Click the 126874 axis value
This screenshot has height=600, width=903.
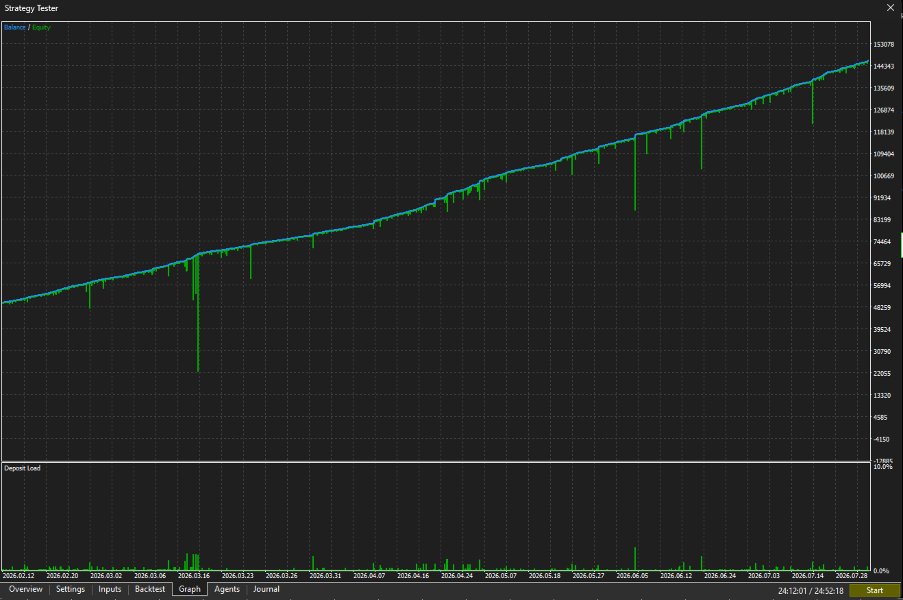tap(883, 110)
